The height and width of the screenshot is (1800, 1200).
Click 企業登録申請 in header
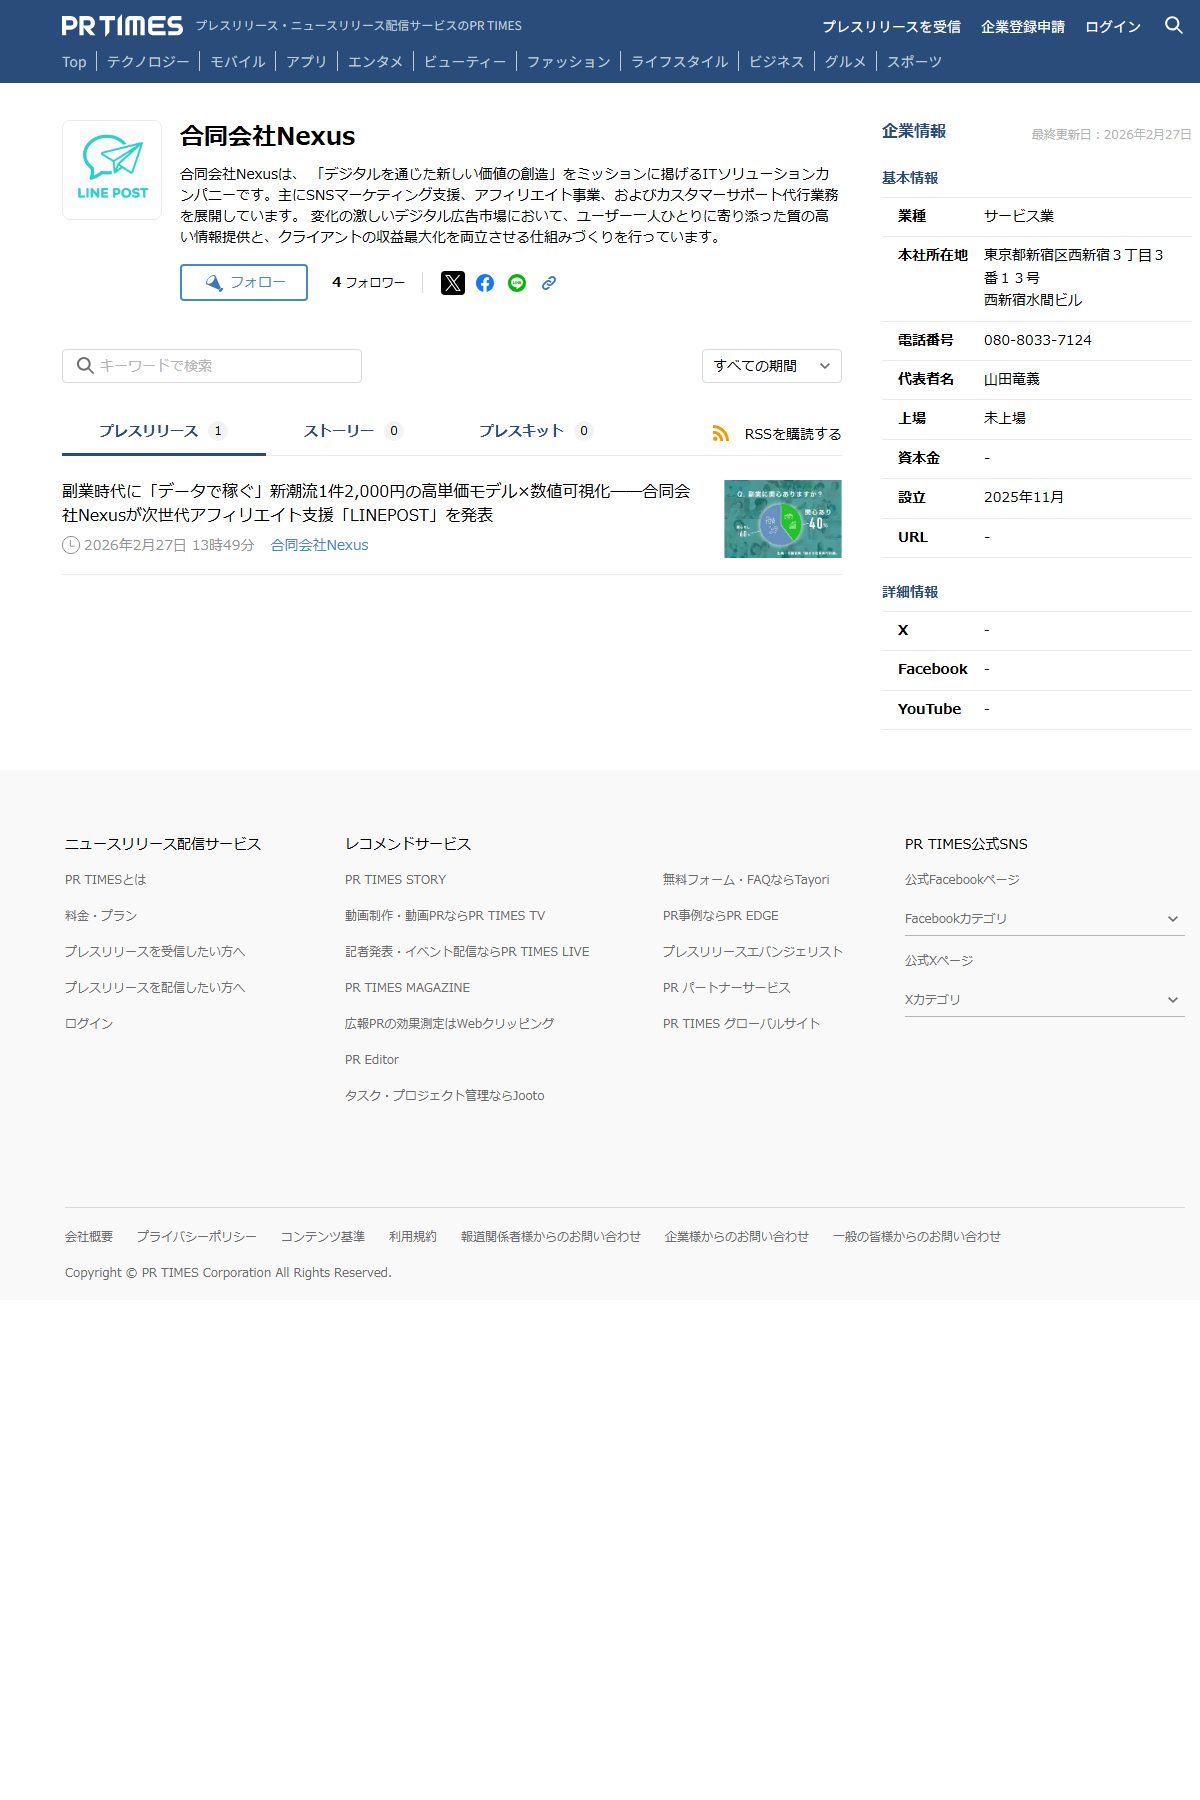pos(1023,27)
